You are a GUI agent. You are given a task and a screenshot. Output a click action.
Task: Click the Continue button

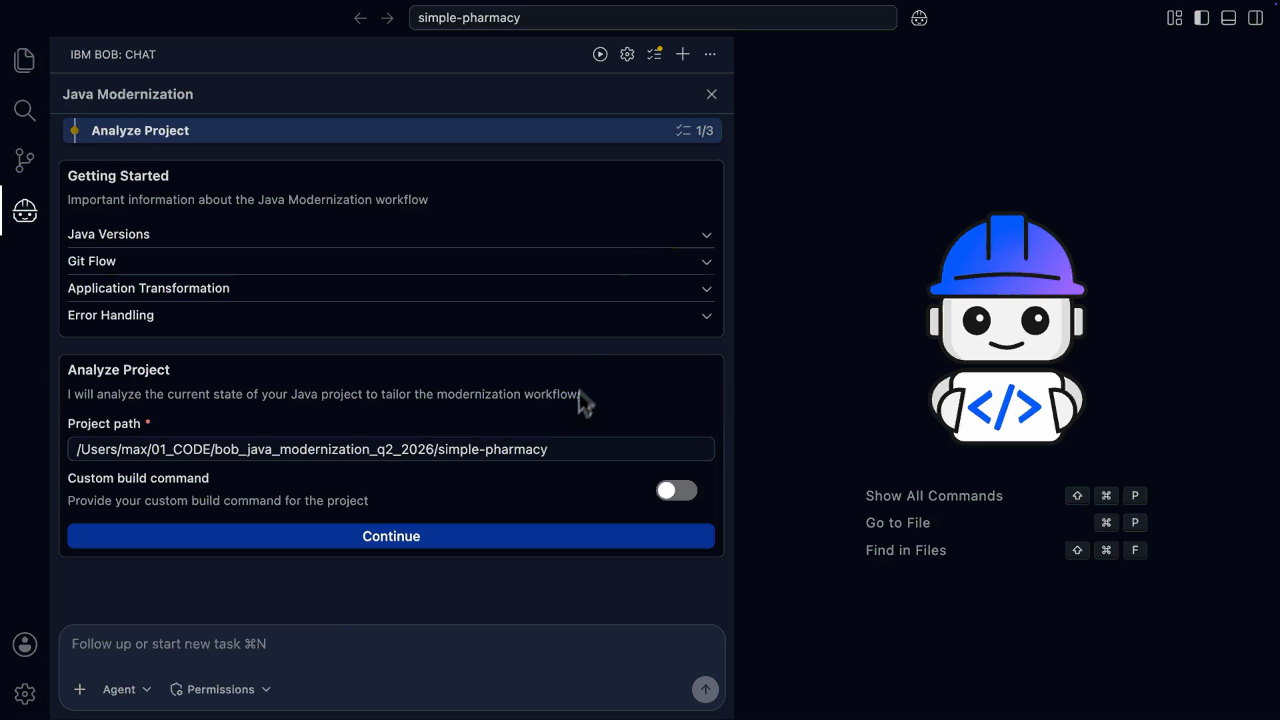391,536
